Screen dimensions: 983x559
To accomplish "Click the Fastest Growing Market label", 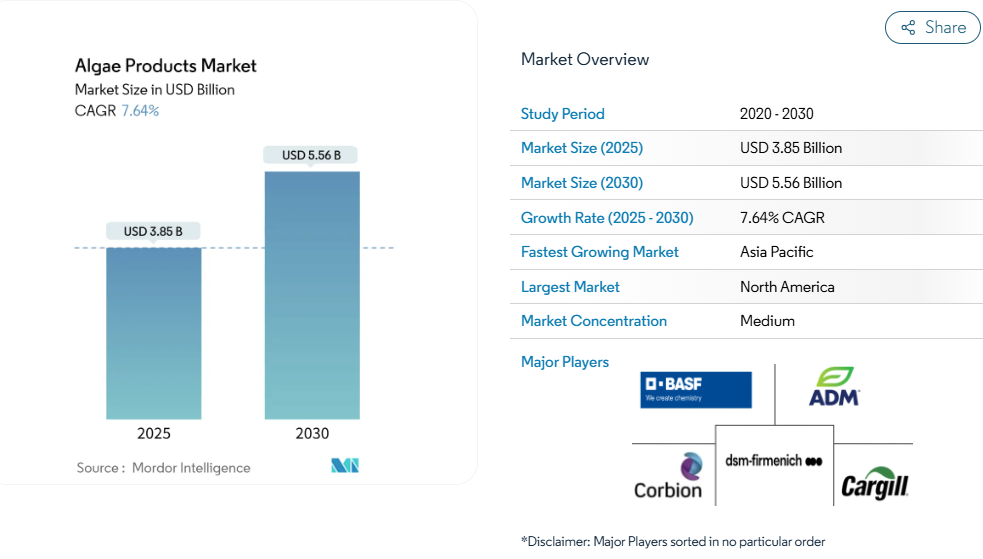I will (x=599, y=252).
